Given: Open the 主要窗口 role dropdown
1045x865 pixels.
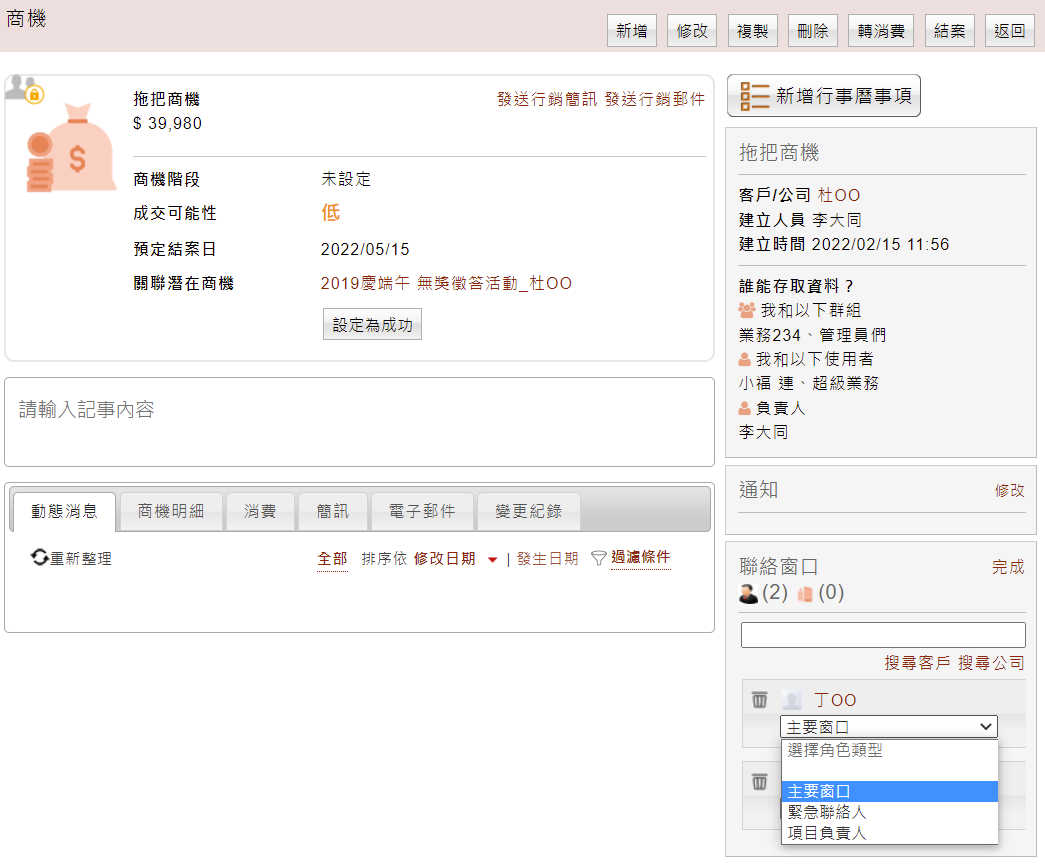Looking at the screenshot, I should click(888, 726).
